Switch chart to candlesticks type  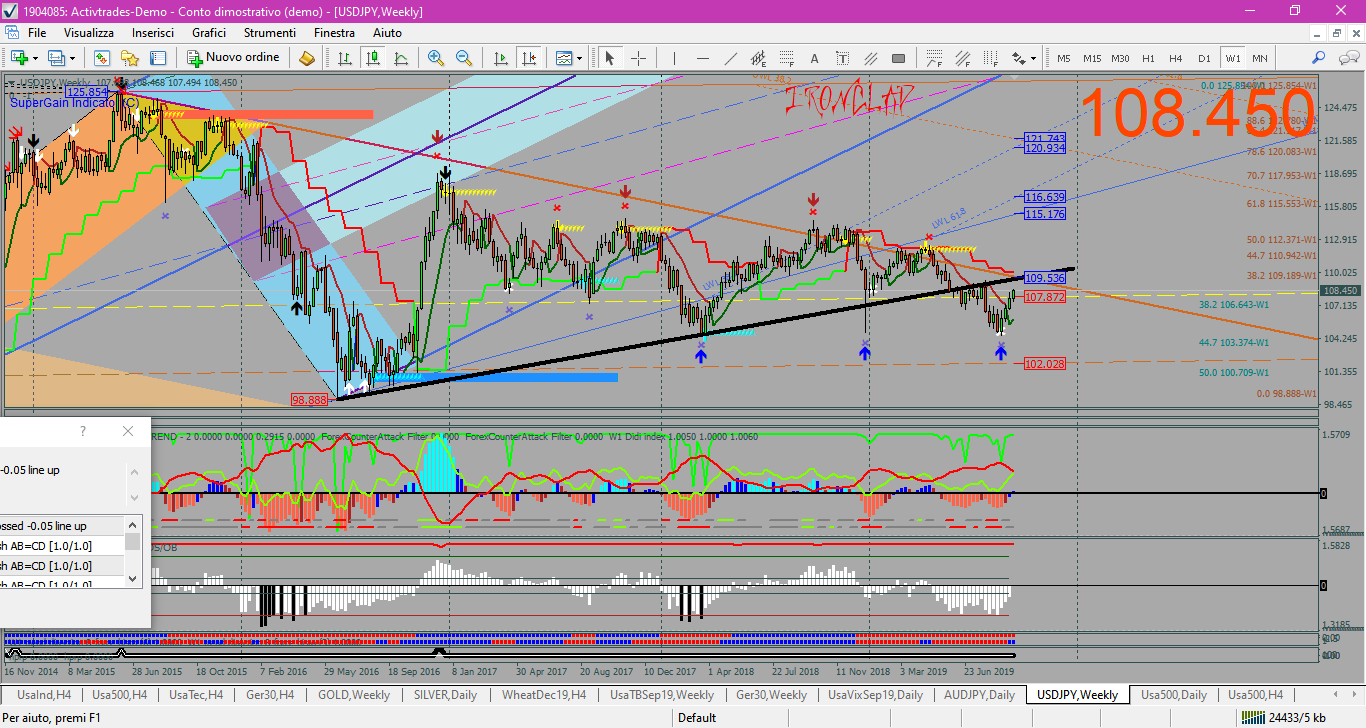(x=373, y=58)
